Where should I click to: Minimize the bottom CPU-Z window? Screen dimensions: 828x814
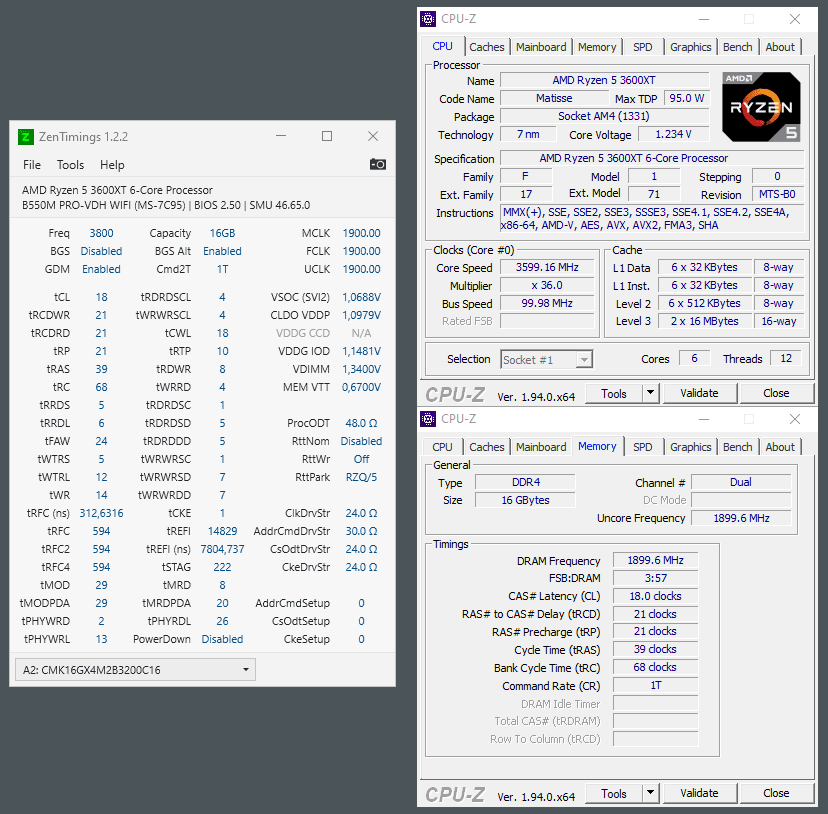(x=703, y=419)
